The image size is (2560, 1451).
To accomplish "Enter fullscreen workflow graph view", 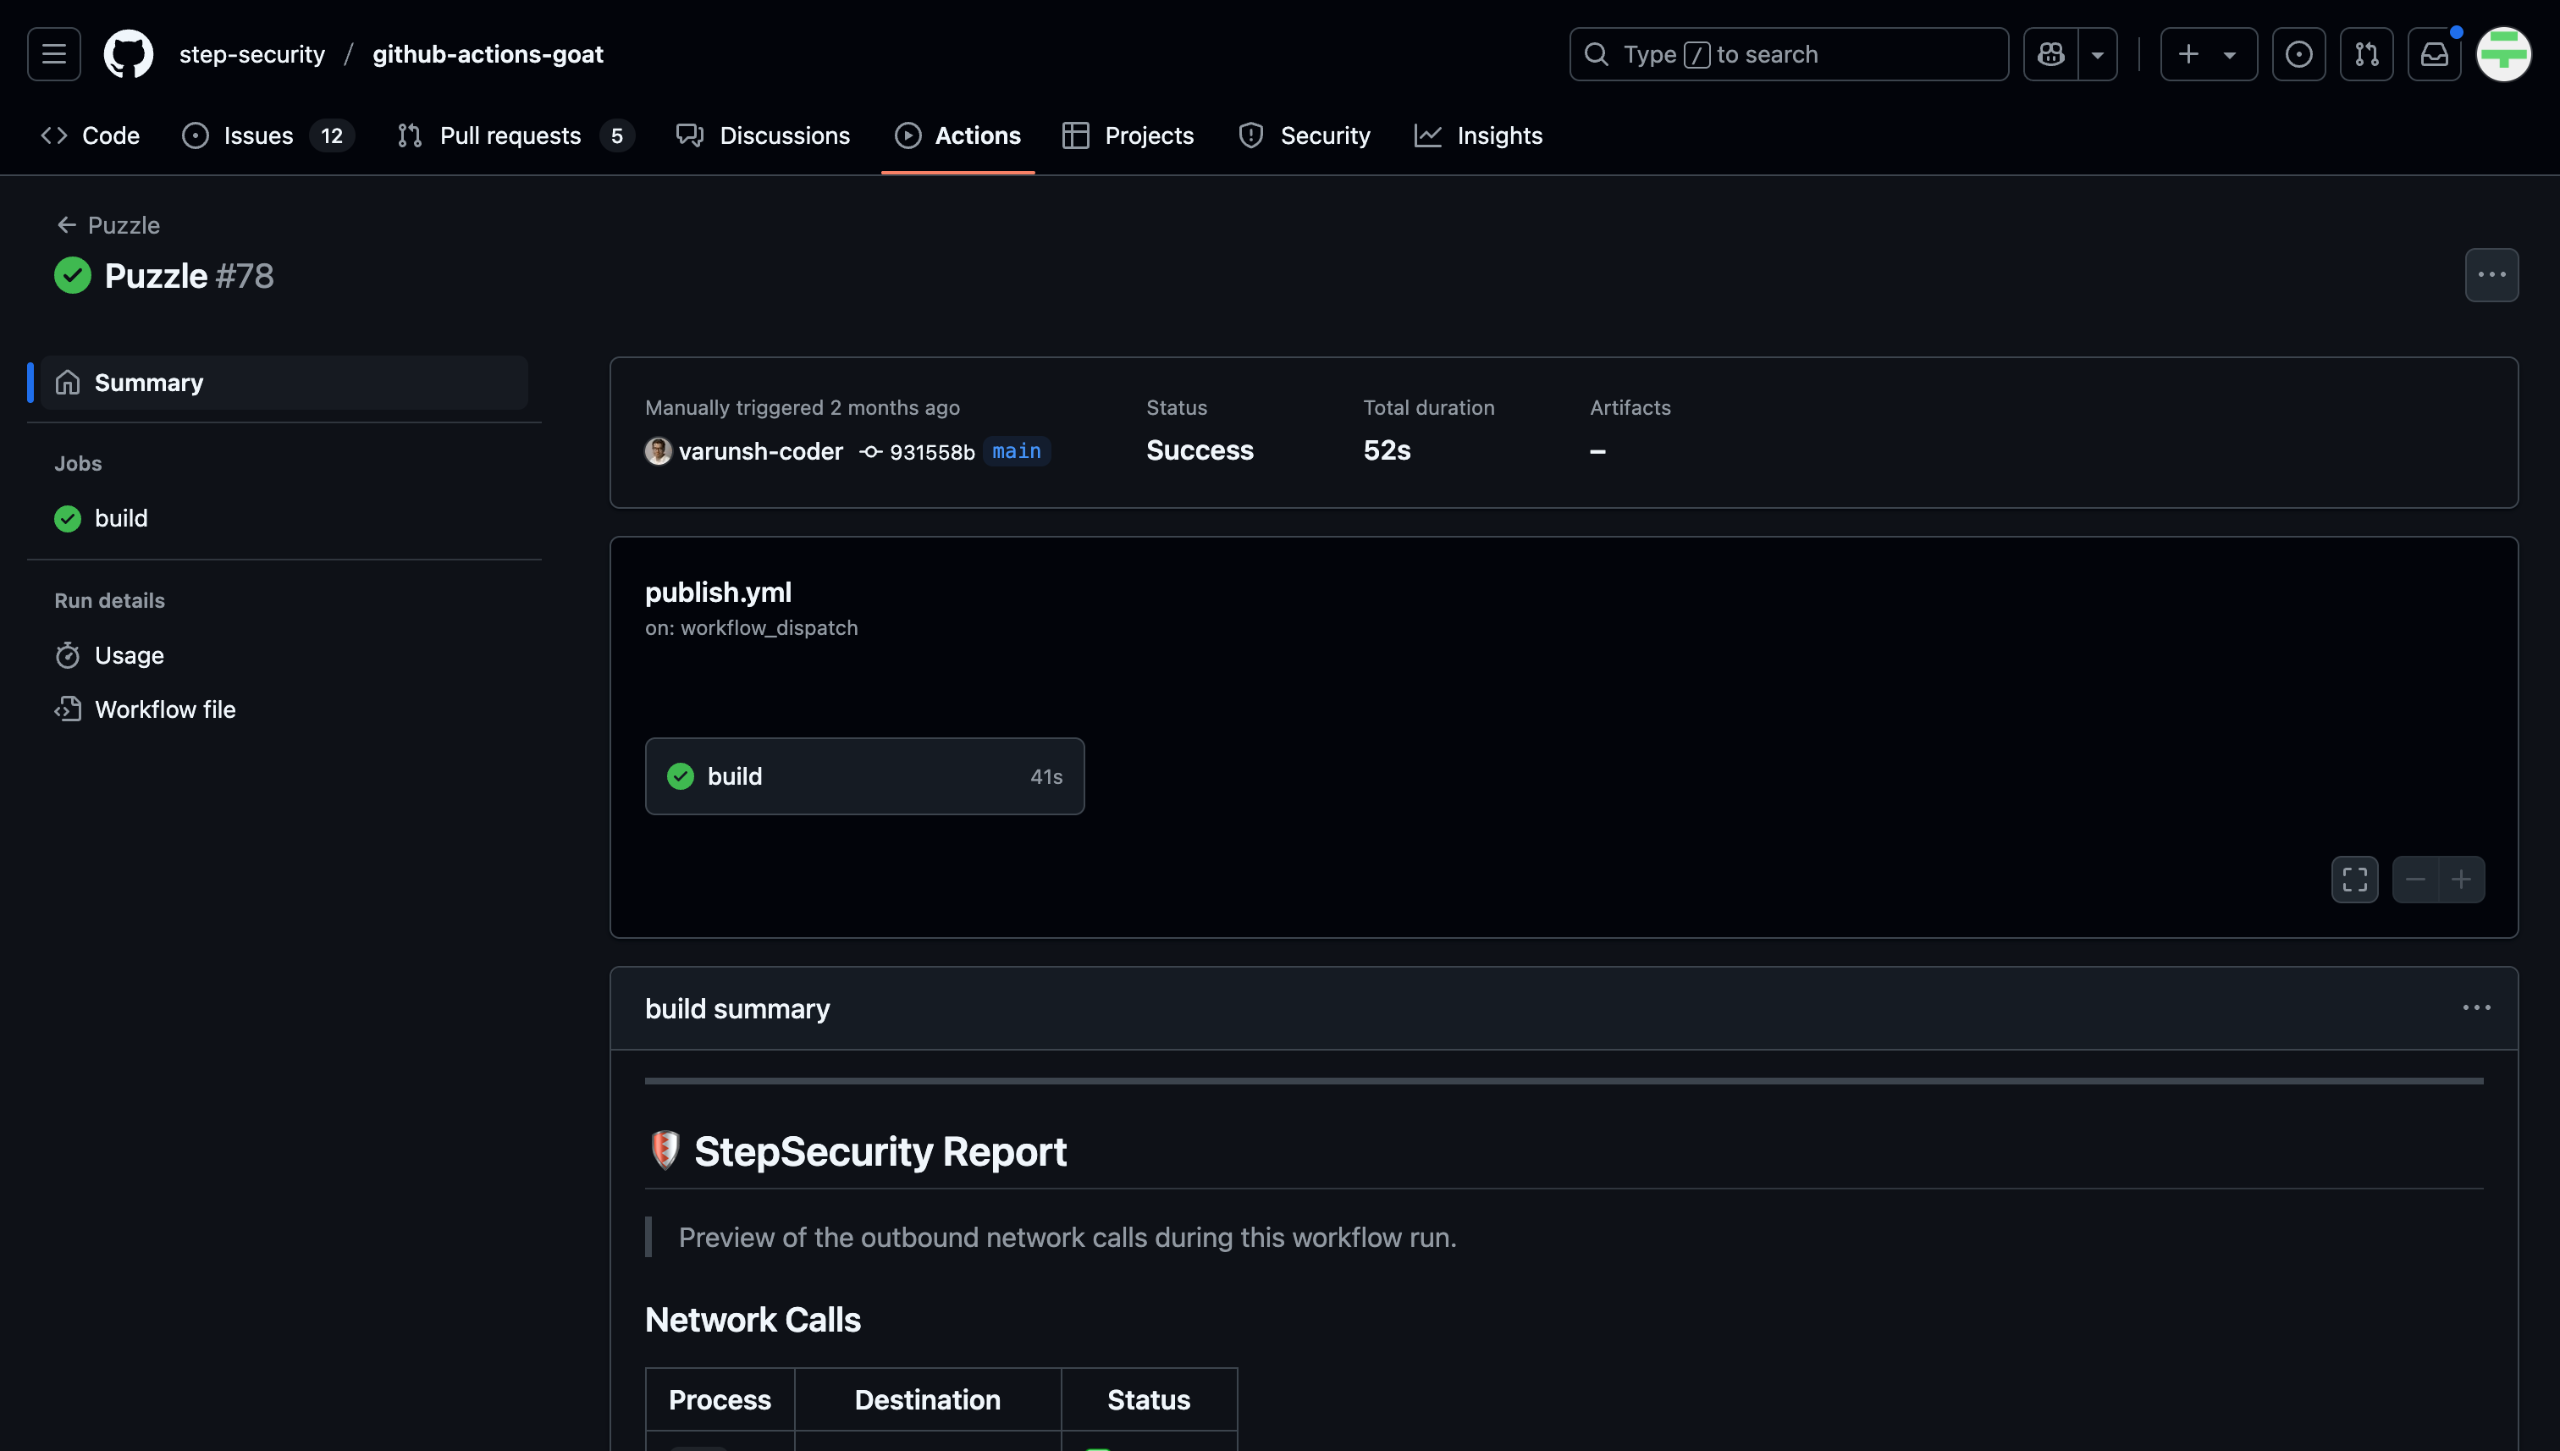I will click(2354, 880).
